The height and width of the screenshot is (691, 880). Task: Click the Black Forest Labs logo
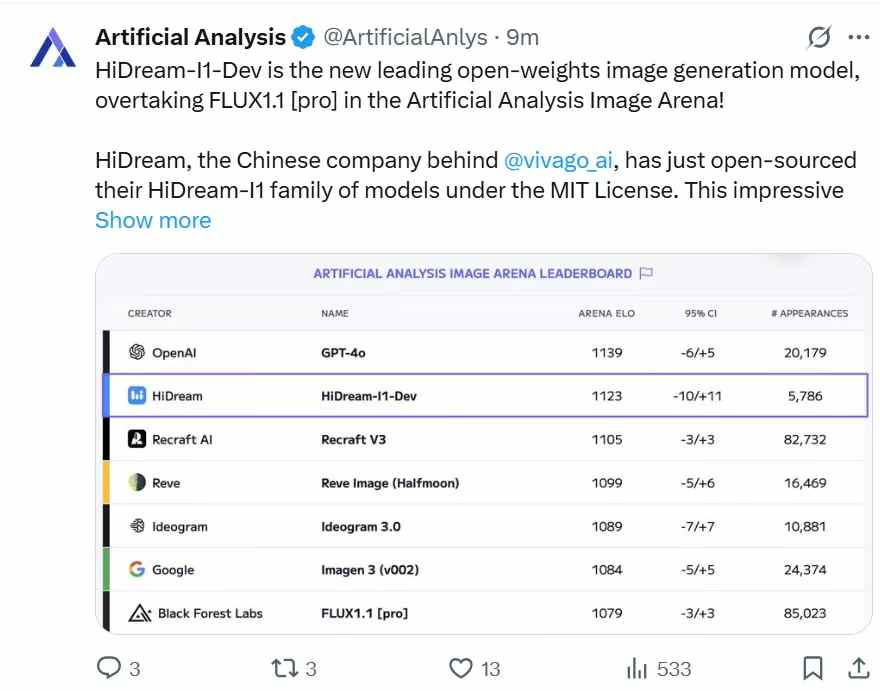click(139, 613)
